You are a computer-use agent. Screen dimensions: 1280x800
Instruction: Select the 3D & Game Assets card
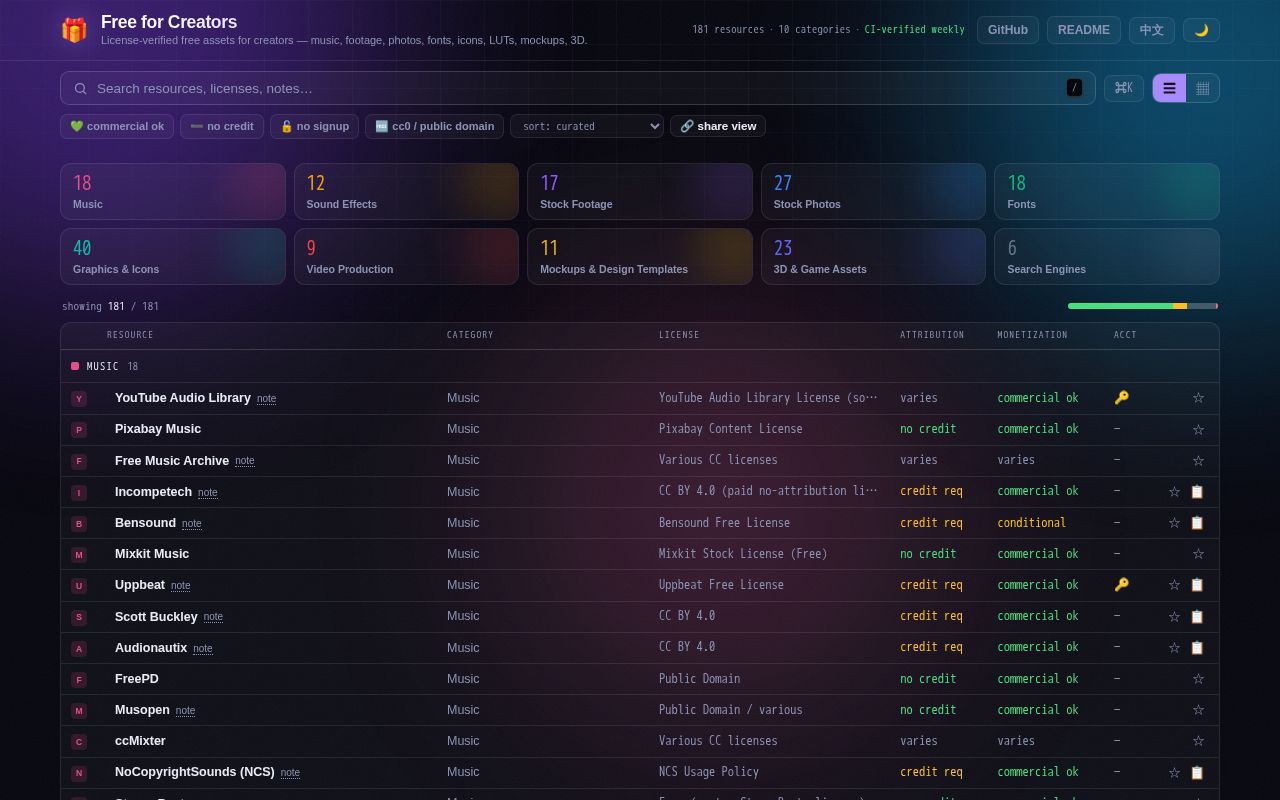point(873,256)
